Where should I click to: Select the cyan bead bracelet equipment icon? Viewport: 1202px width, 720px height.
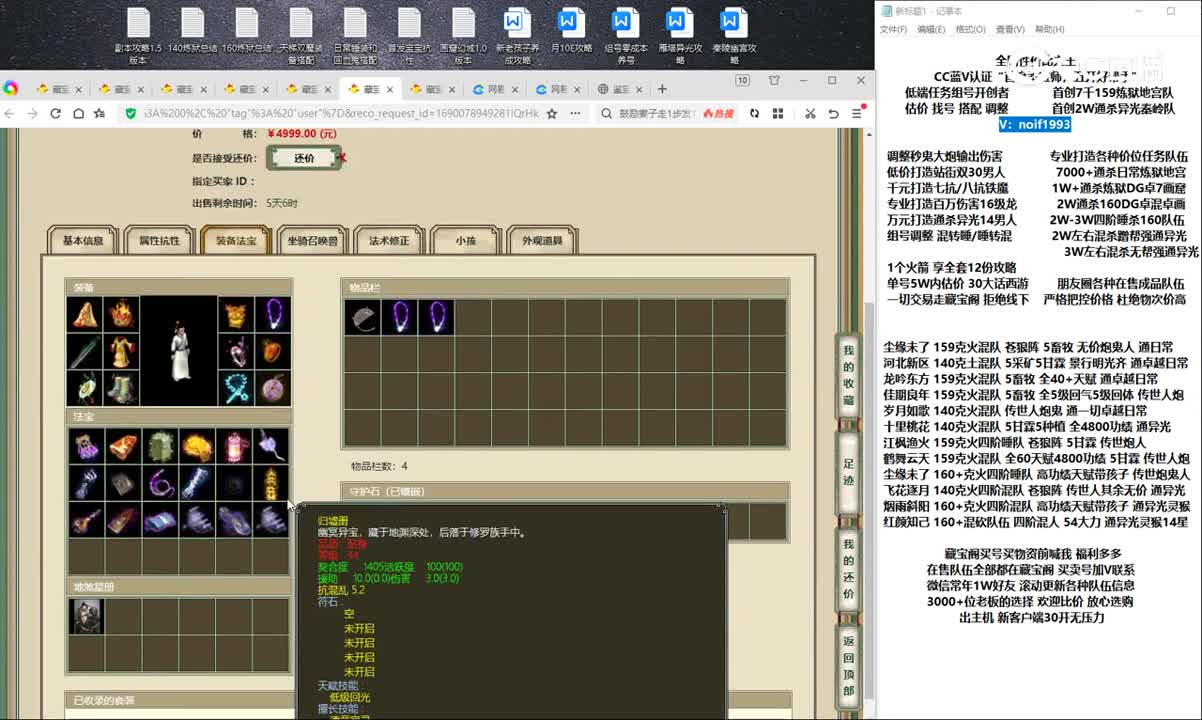tap(235, 388)
